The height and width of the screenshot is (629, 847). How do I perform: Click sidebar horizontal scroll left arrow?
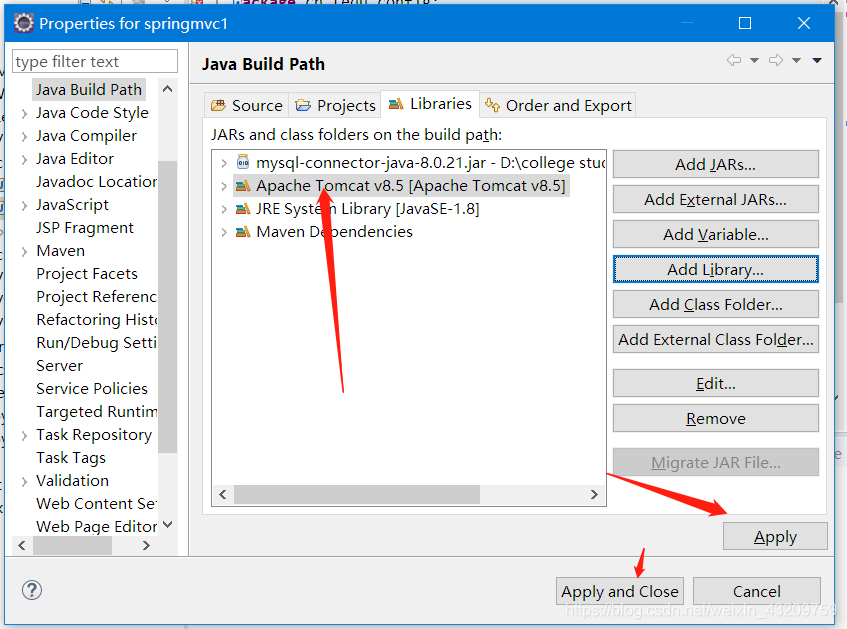point(22,546)
